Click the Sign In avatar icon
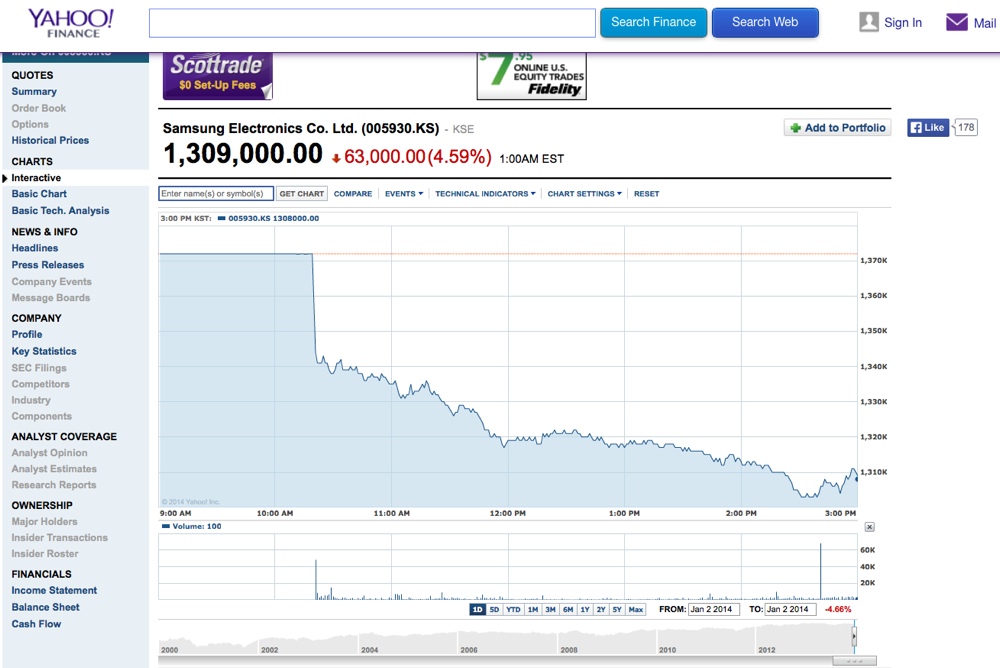Image resolution: width=1000 pixels, height=668 pixels. click(869, 22)
